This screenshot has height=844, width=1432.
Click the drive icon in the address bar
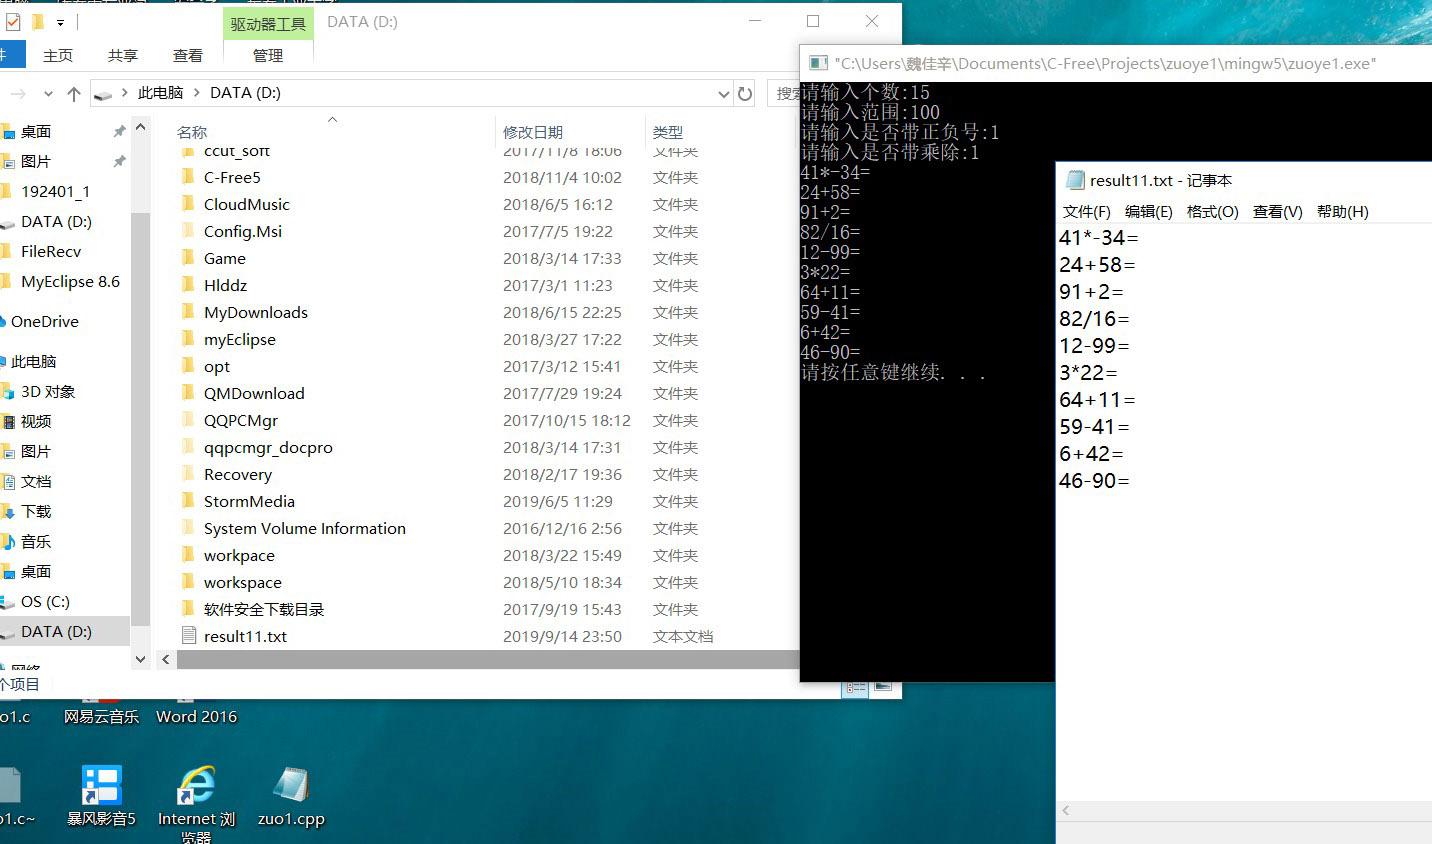102,94
